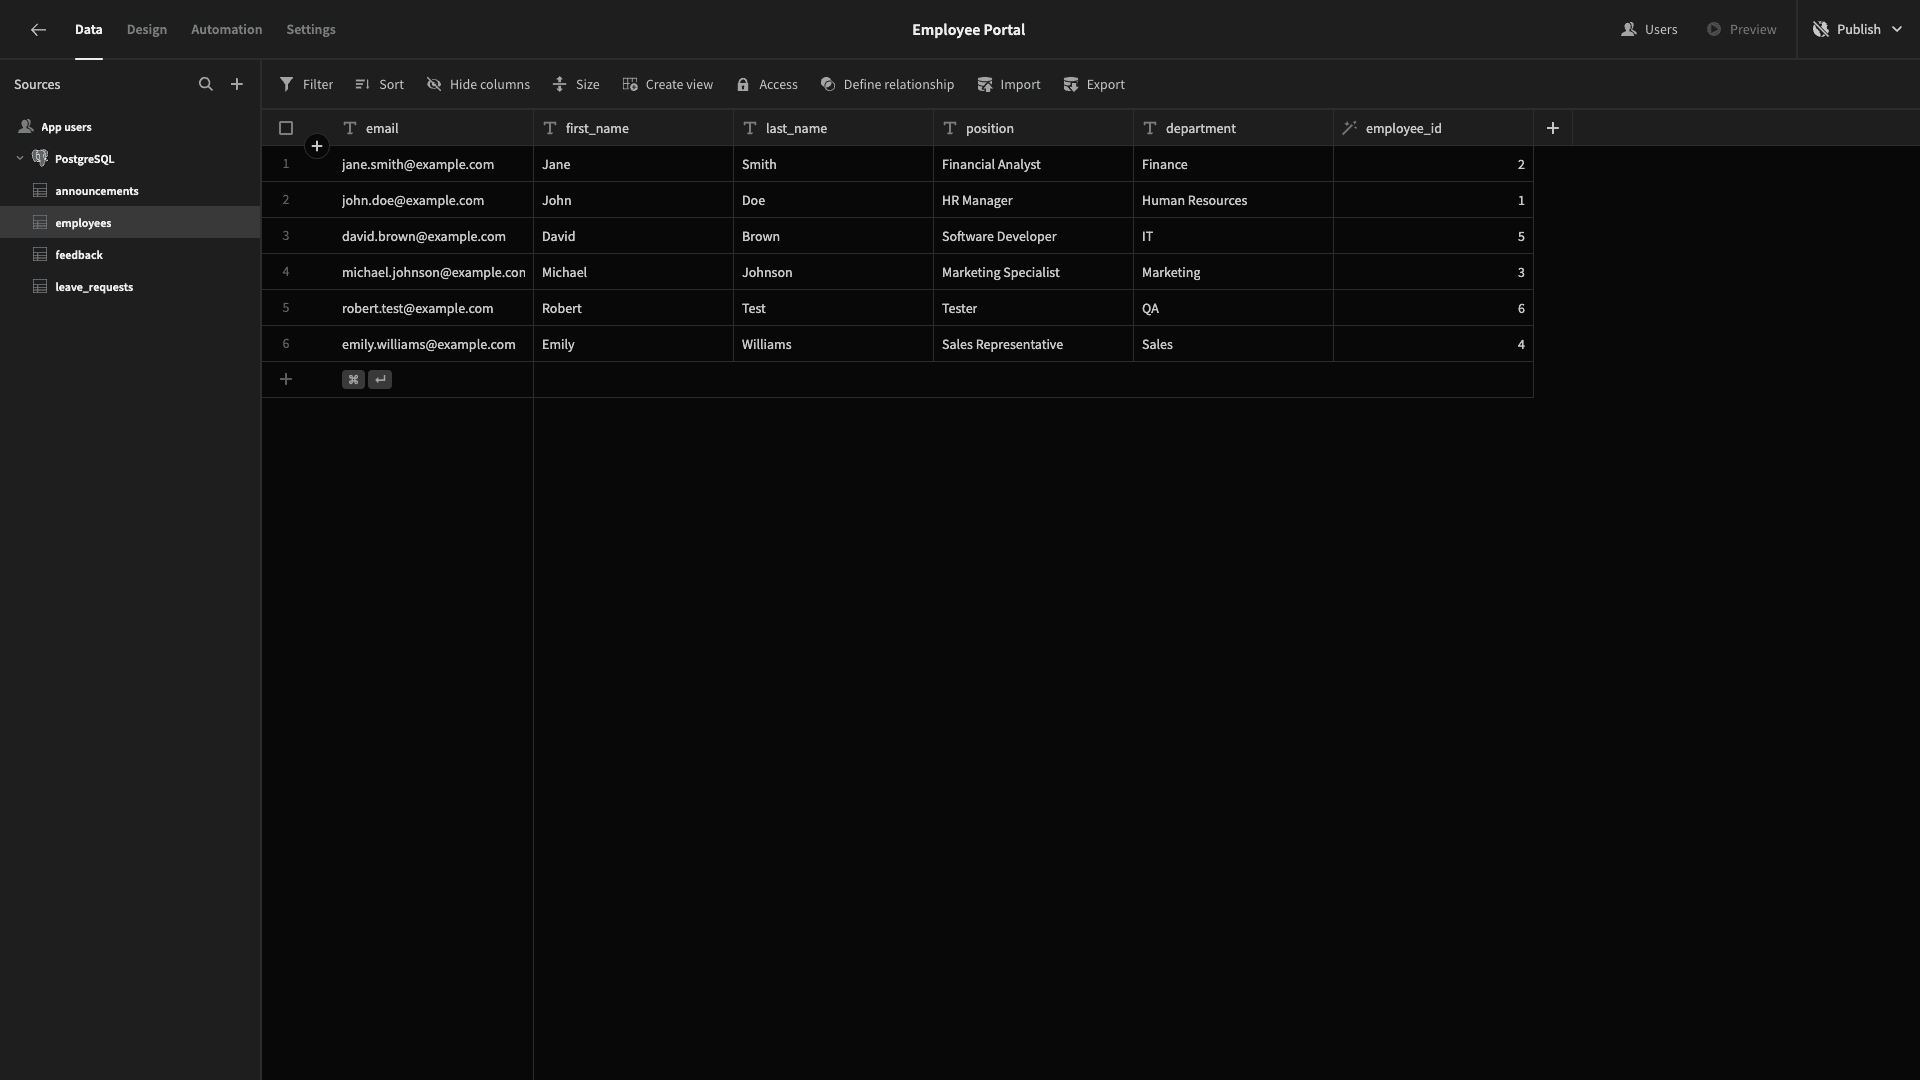This screenshot has height=1080, width=1920.
Task: Select App users in sources
Action: 130,127
